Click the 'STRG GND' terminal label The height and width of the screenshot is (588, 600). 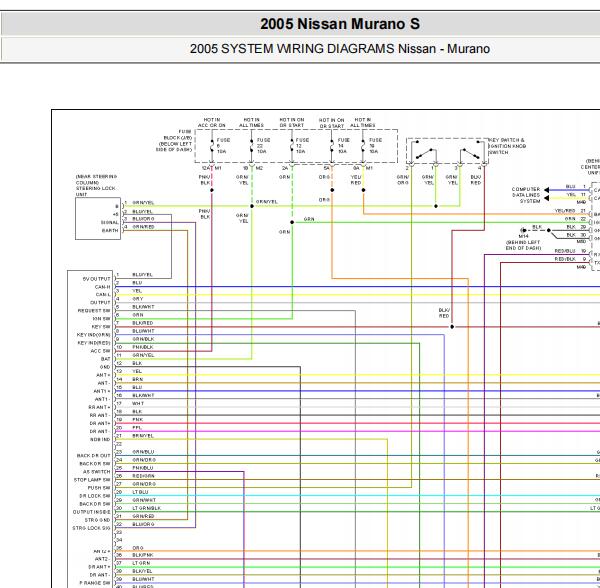[98, 520]
